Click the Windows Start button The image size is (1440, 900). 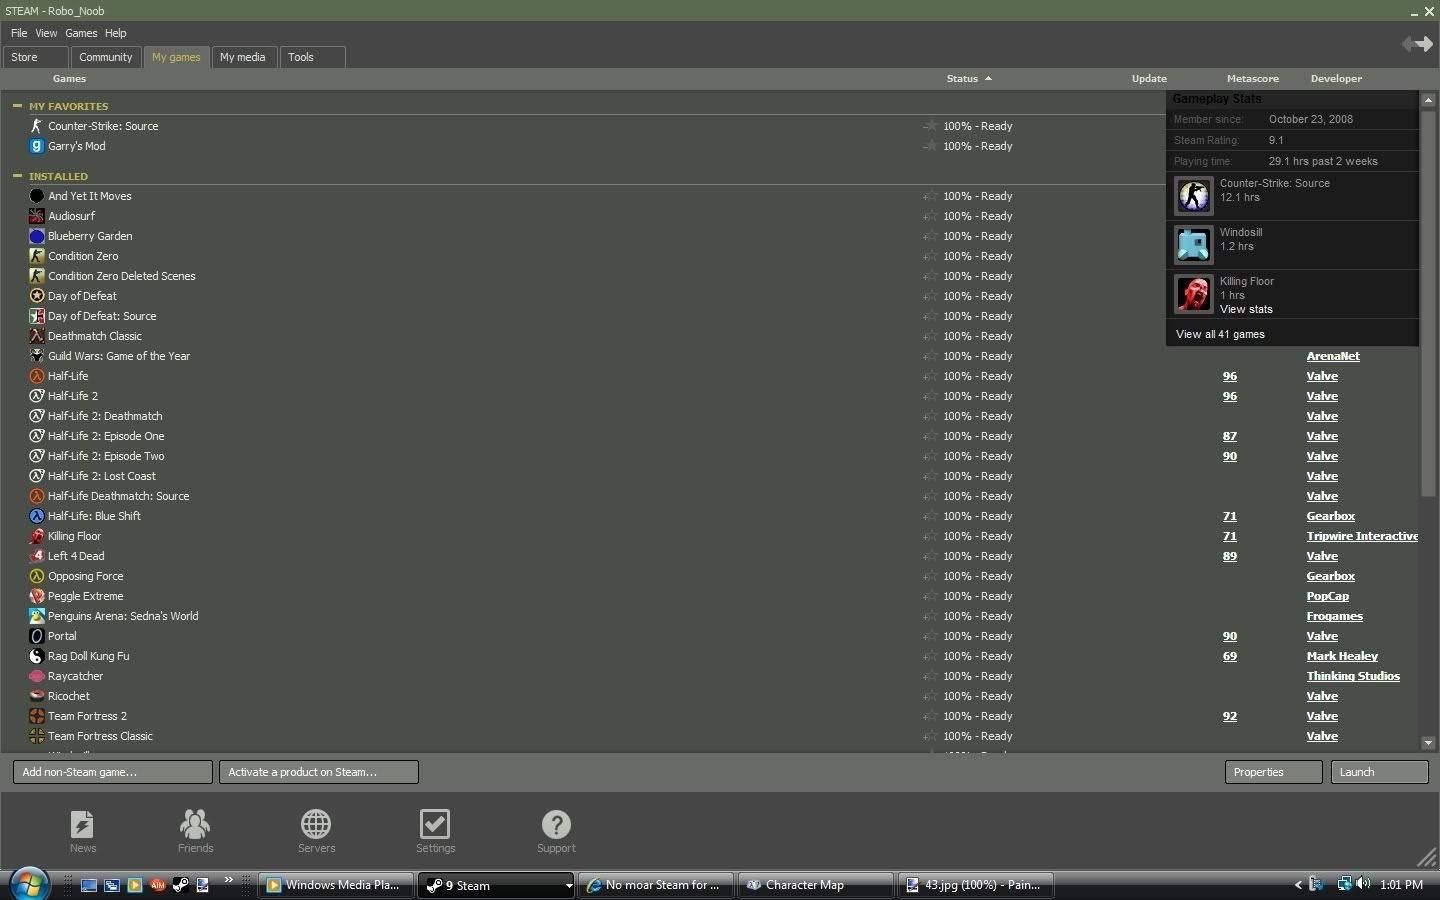point(28,884)
